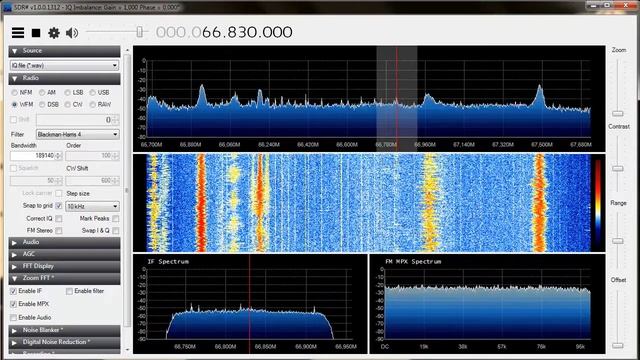Select the RAW radio mode
The height and width of the screenshot is (360, 640).
pyautogui.click(x=93, y=104)
